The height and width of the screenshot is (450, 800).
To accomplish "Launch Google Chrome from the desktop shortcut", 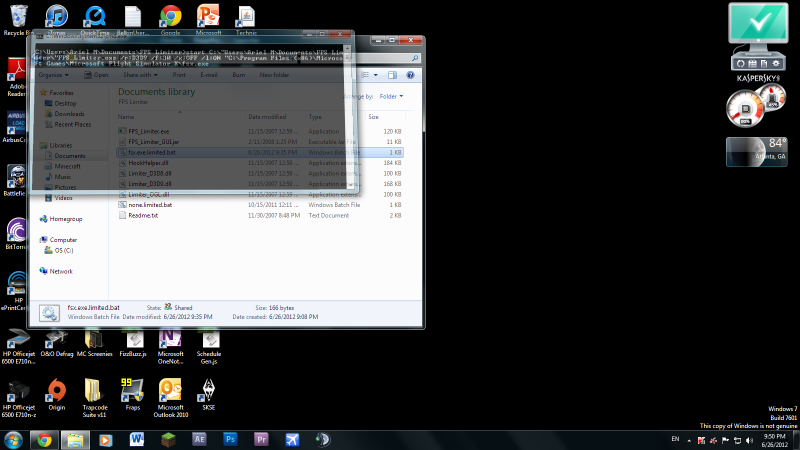I will pyautogui.click(x=170, y=19).
